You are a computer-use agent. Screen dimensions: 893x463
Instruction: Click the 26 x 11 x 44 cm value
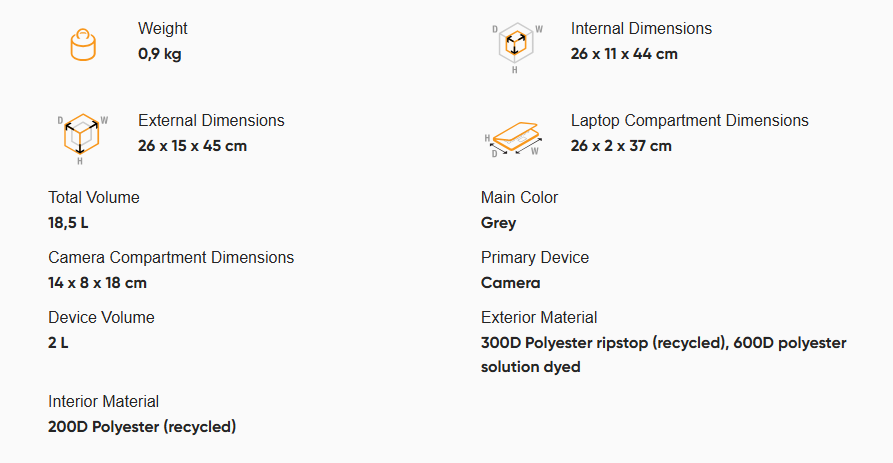click(624, 54)
